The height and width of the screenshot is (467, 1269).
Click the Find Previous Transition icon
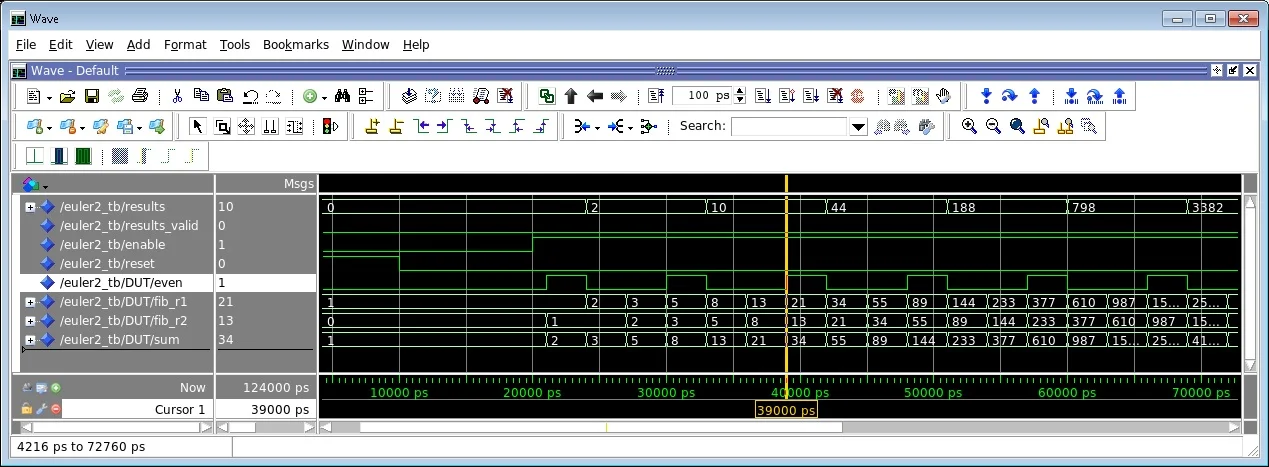pos(421,126)
